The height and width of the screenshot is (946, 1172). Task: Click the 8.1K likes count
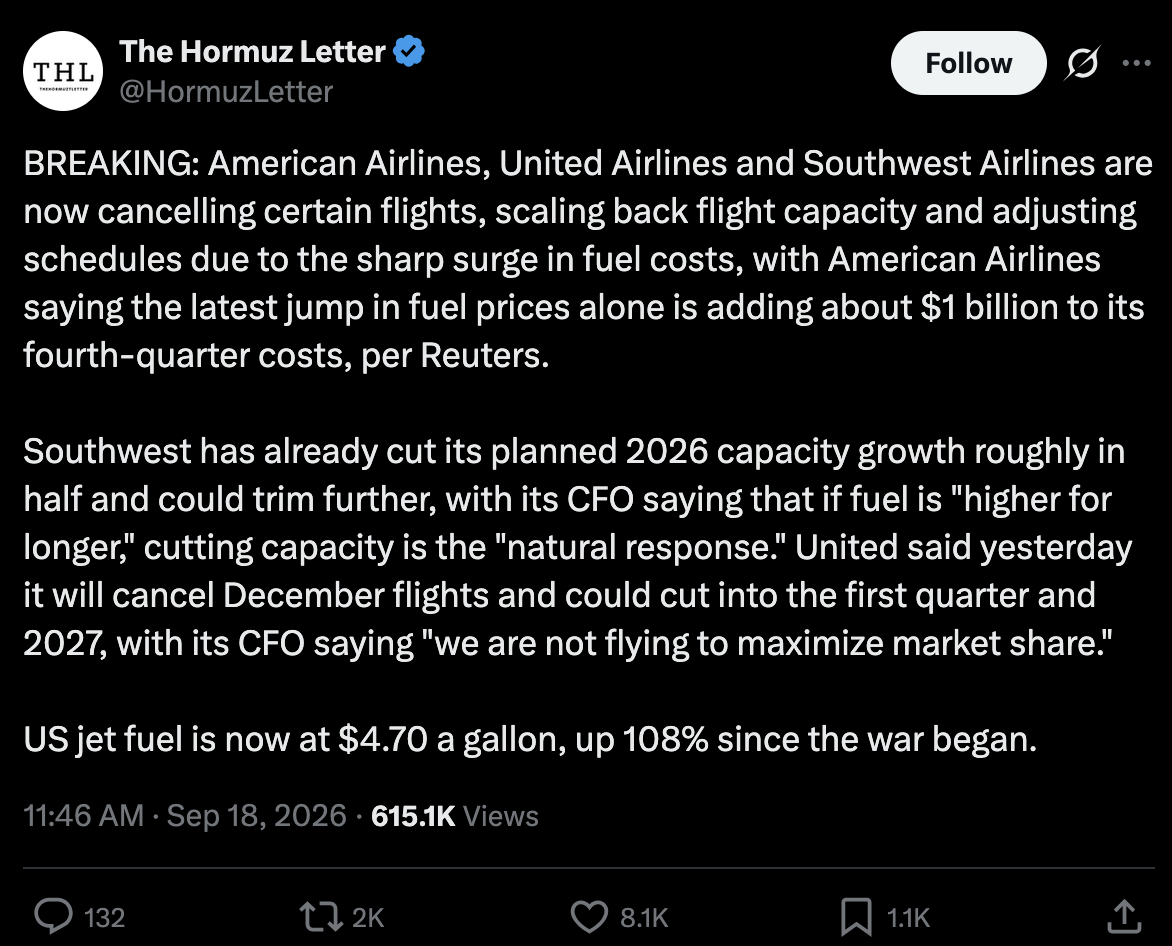(x=644, y=918)
